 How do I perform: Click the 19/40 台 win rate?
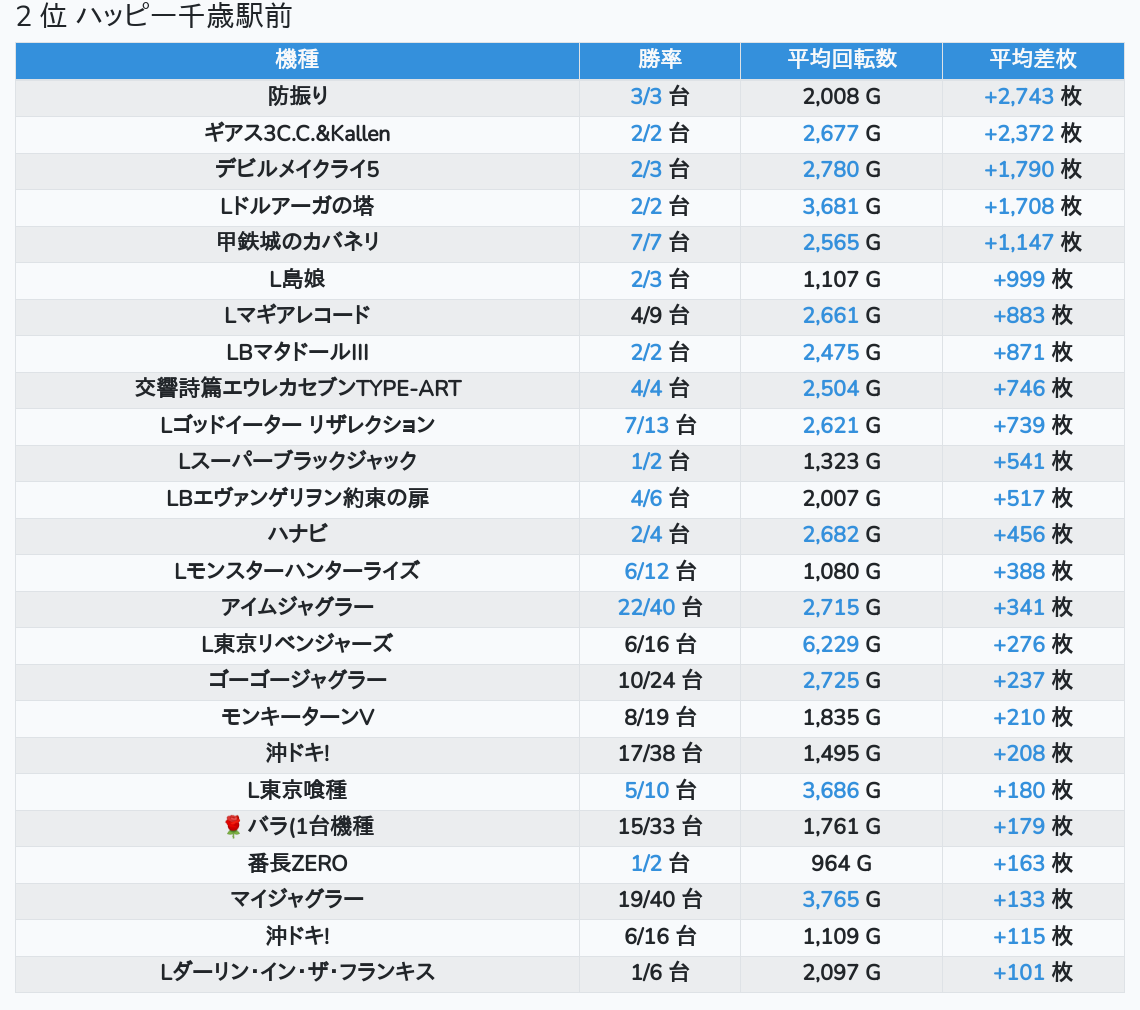(x=659, y=899)
